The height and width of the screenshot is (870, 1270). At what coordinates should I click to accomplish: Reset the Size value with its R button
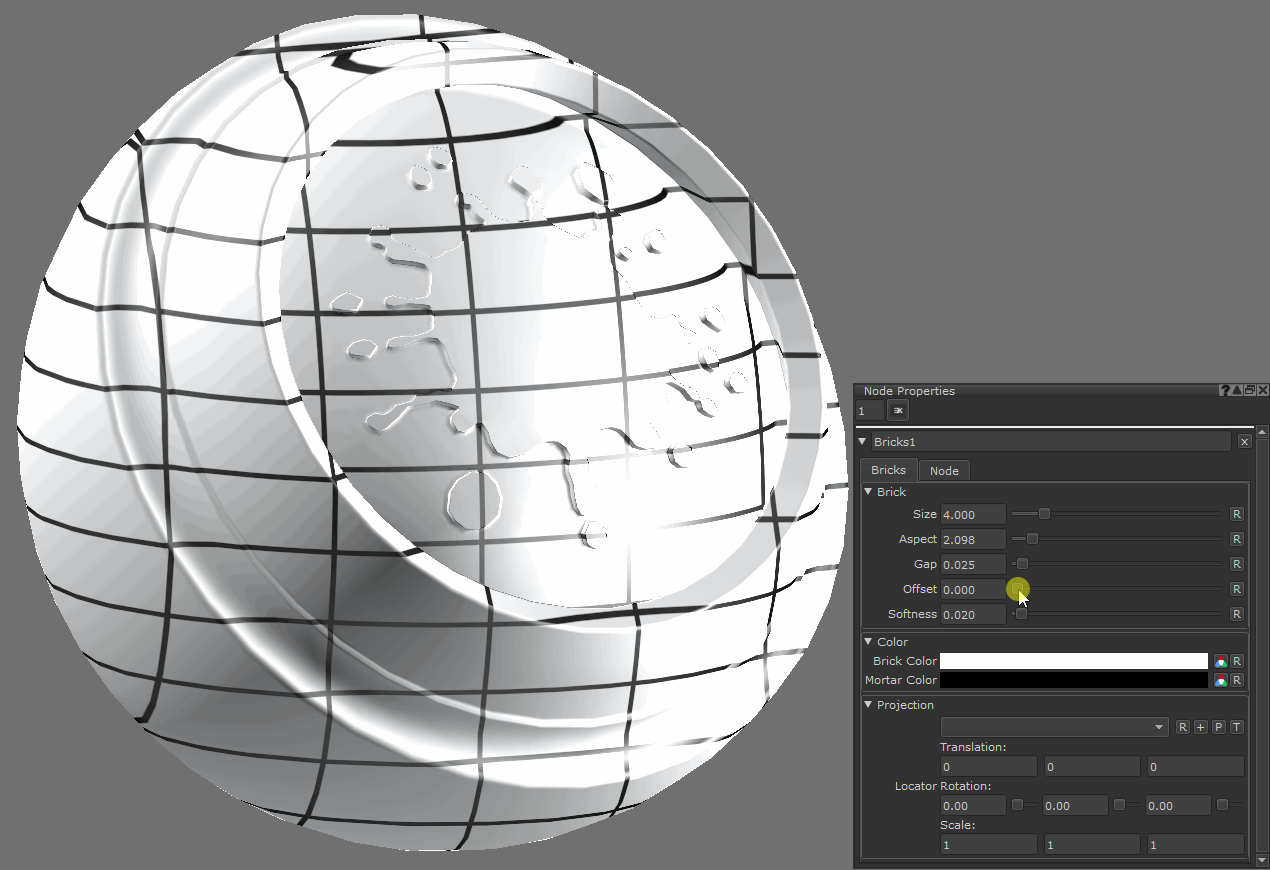point(1237,514)
